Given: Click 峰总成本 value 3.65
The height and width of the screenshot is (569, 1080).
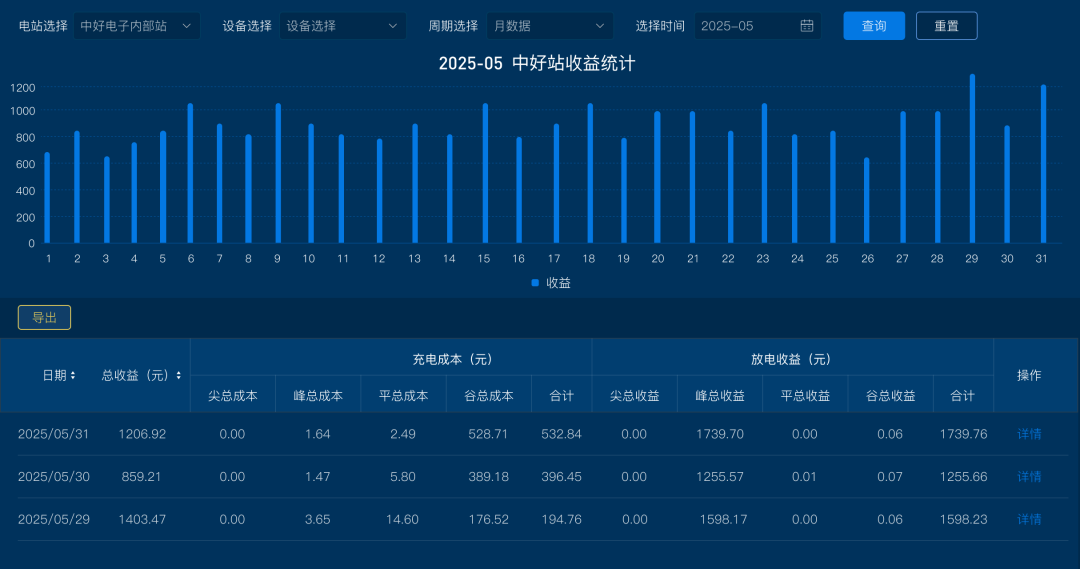Looking at the screenshot, I should coord(318,519).
